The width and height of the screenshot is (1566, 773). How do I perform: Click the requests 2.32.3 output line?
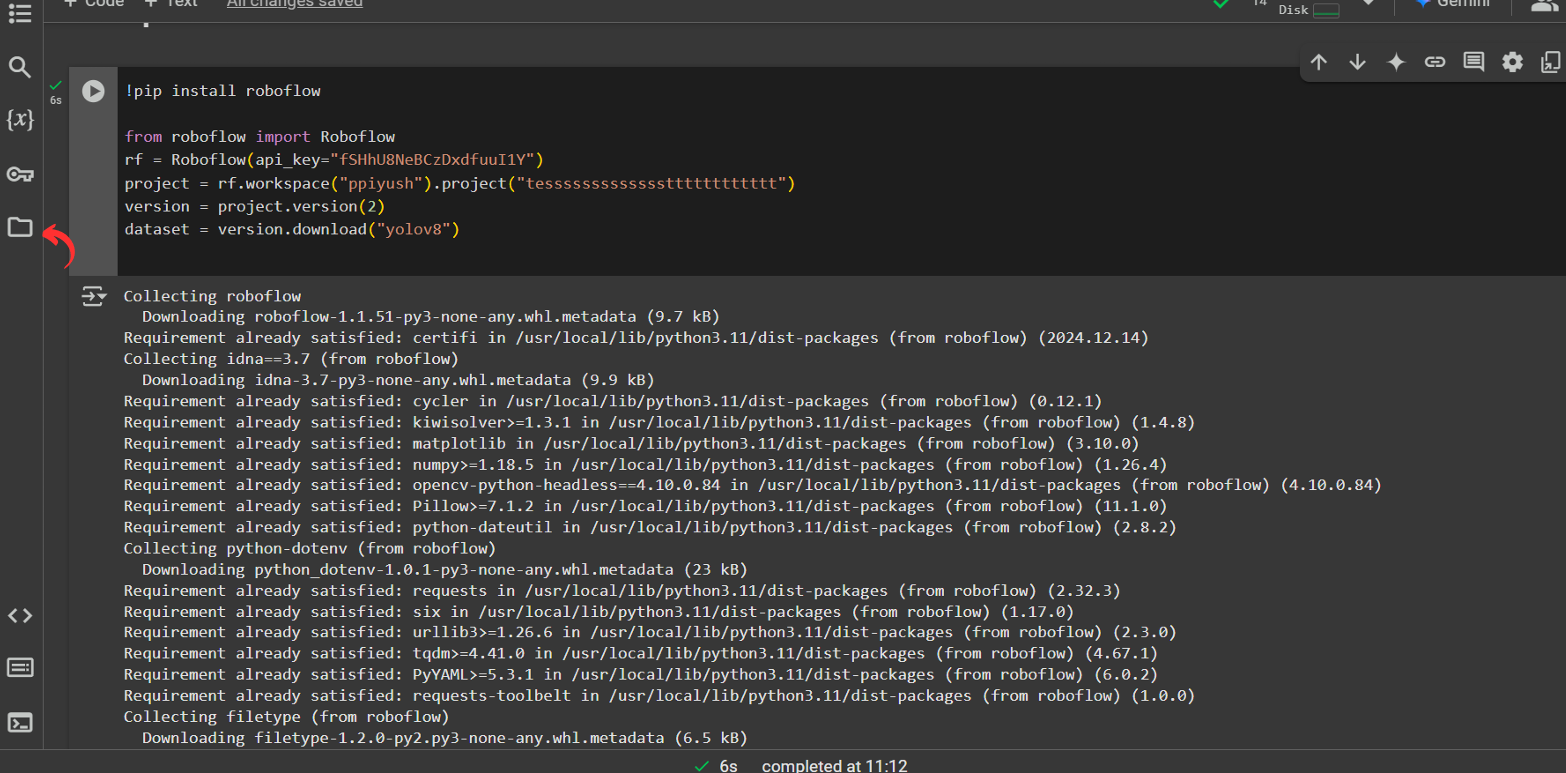point(622,590)
